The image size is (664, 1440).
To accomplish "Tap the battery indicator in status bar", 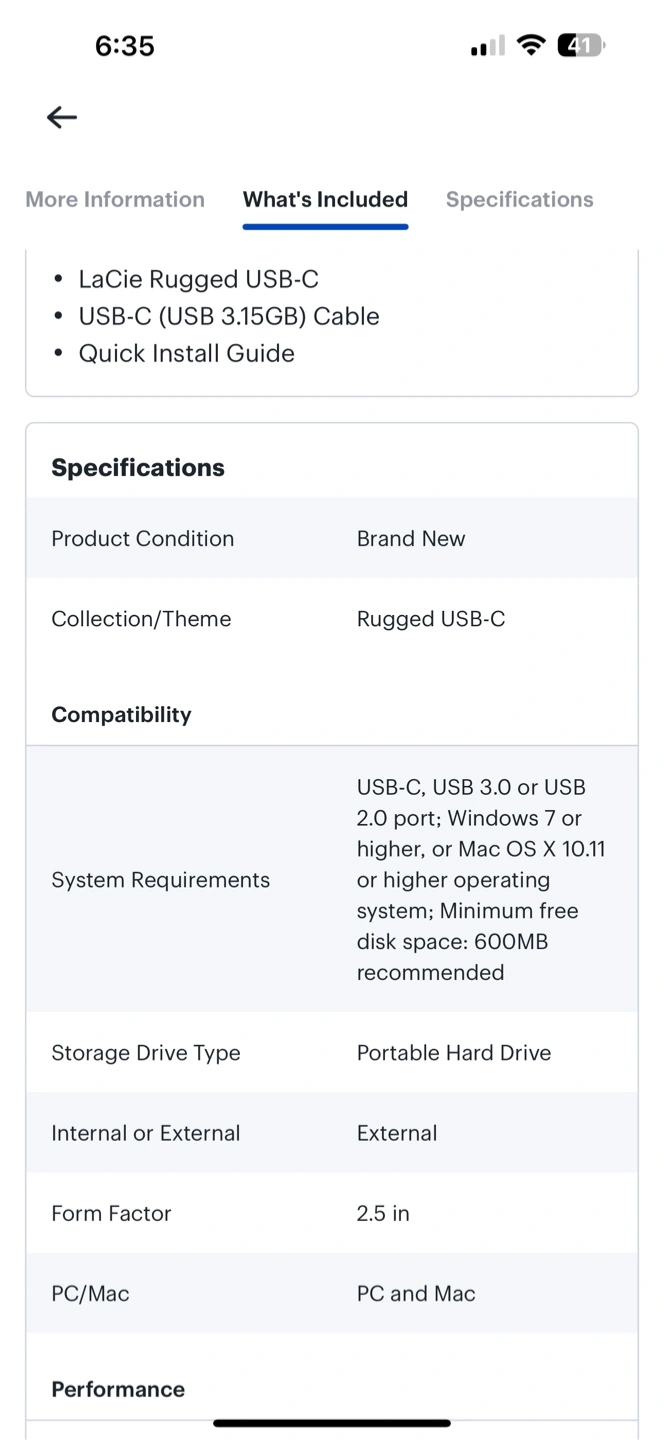I will [581, 45].
